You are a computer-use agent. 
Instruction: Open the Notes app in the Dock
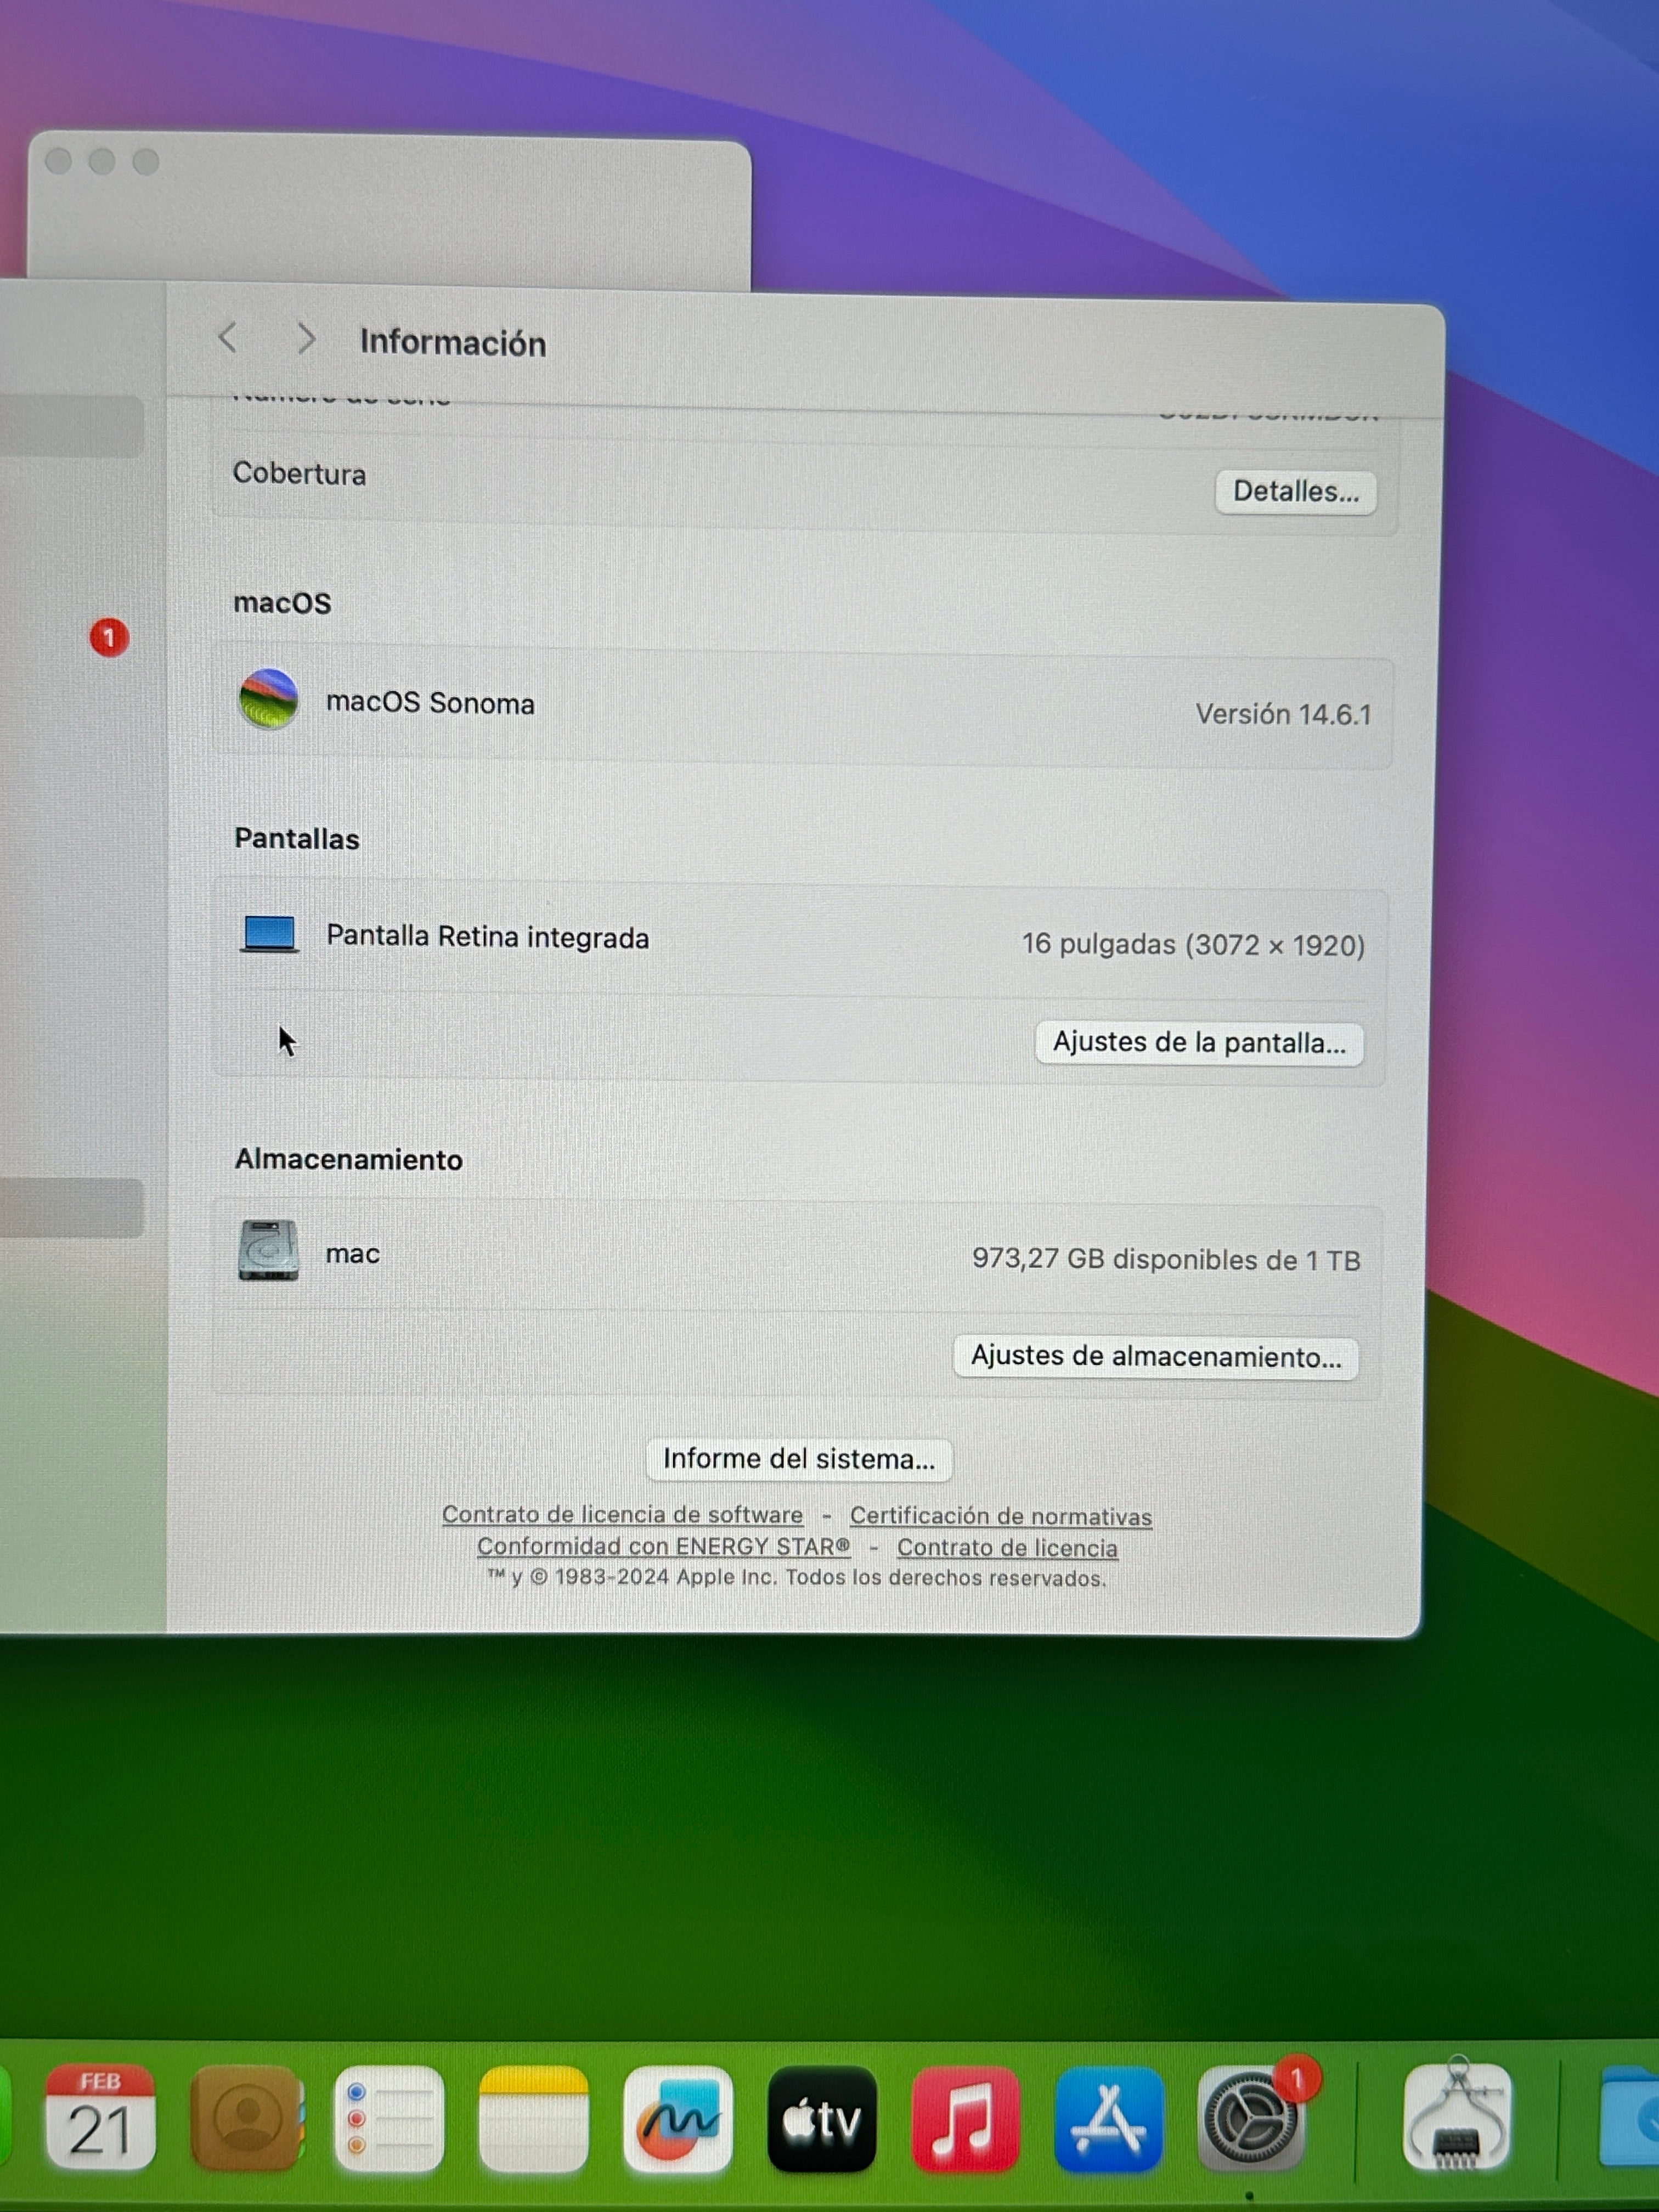pyautogui.click(x=533, y=2118)
